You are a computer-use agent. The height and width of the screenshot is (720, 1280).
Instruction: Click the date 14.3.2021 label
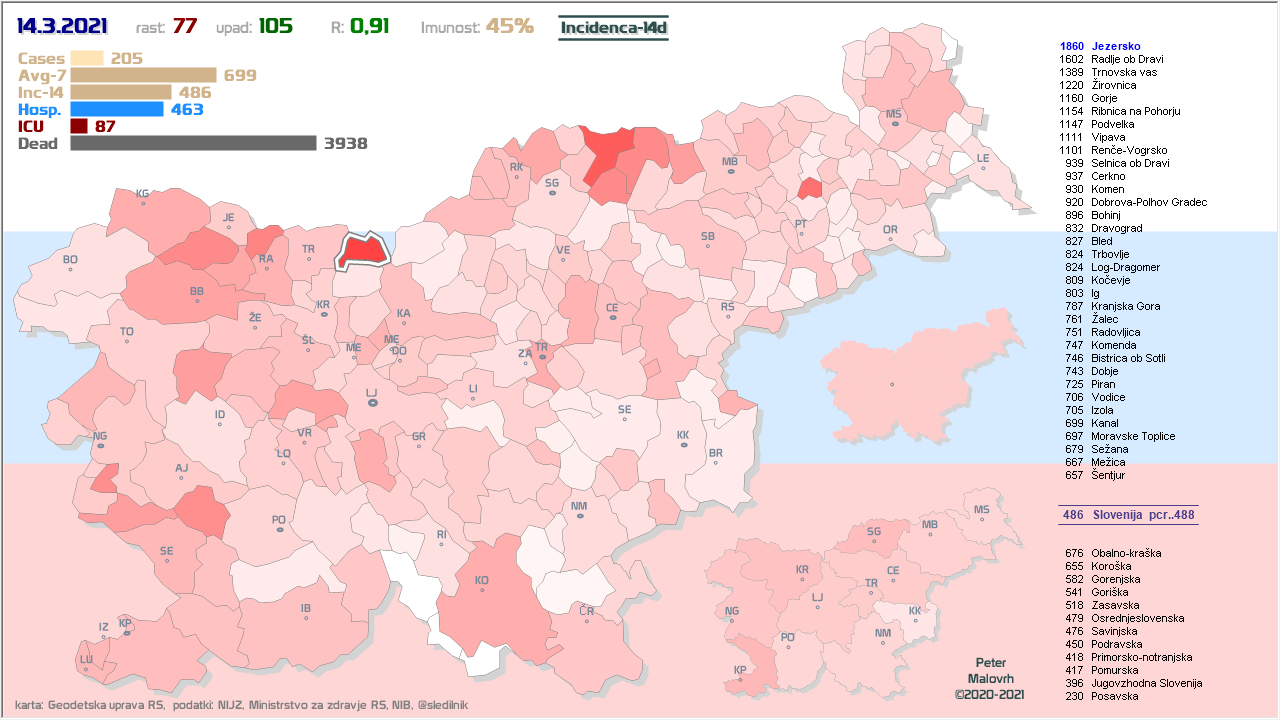pyautogui.click(x=62, y=27)
